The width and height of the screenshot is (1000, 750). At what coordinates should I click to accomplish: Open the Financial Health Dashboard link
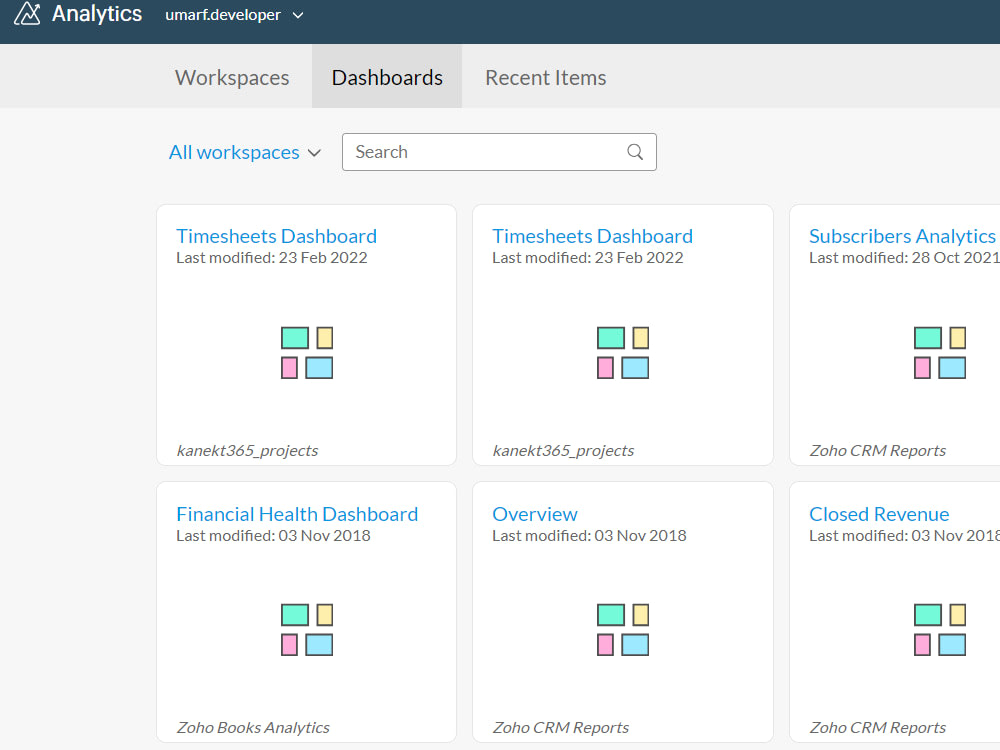(297, 513)
